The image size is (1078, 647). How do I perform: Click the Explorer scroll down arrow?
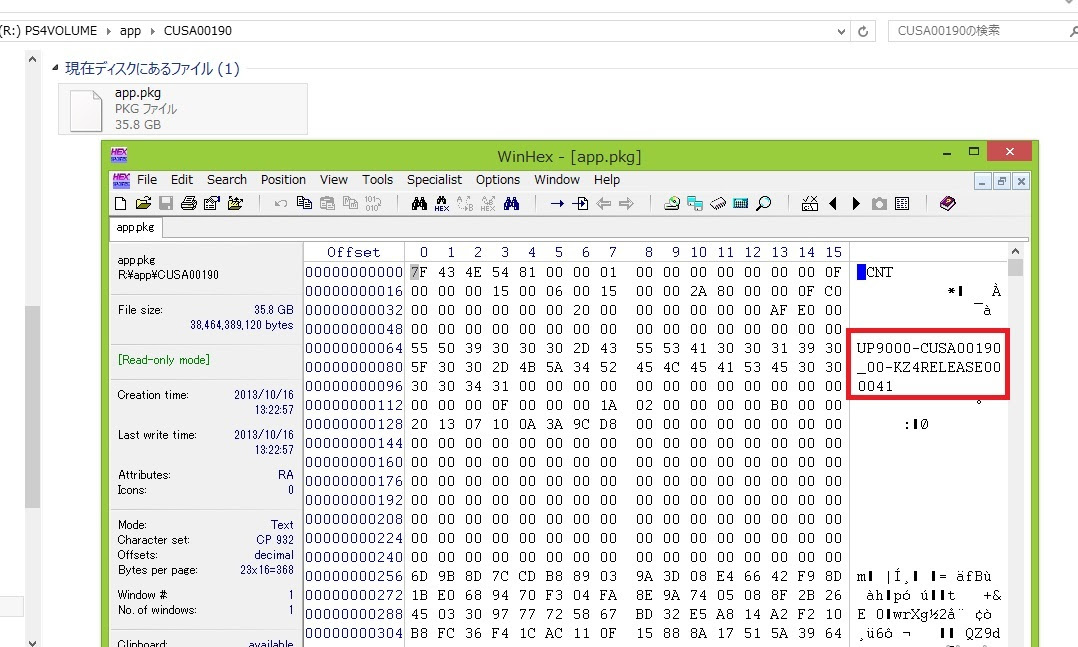coord(32,642)
